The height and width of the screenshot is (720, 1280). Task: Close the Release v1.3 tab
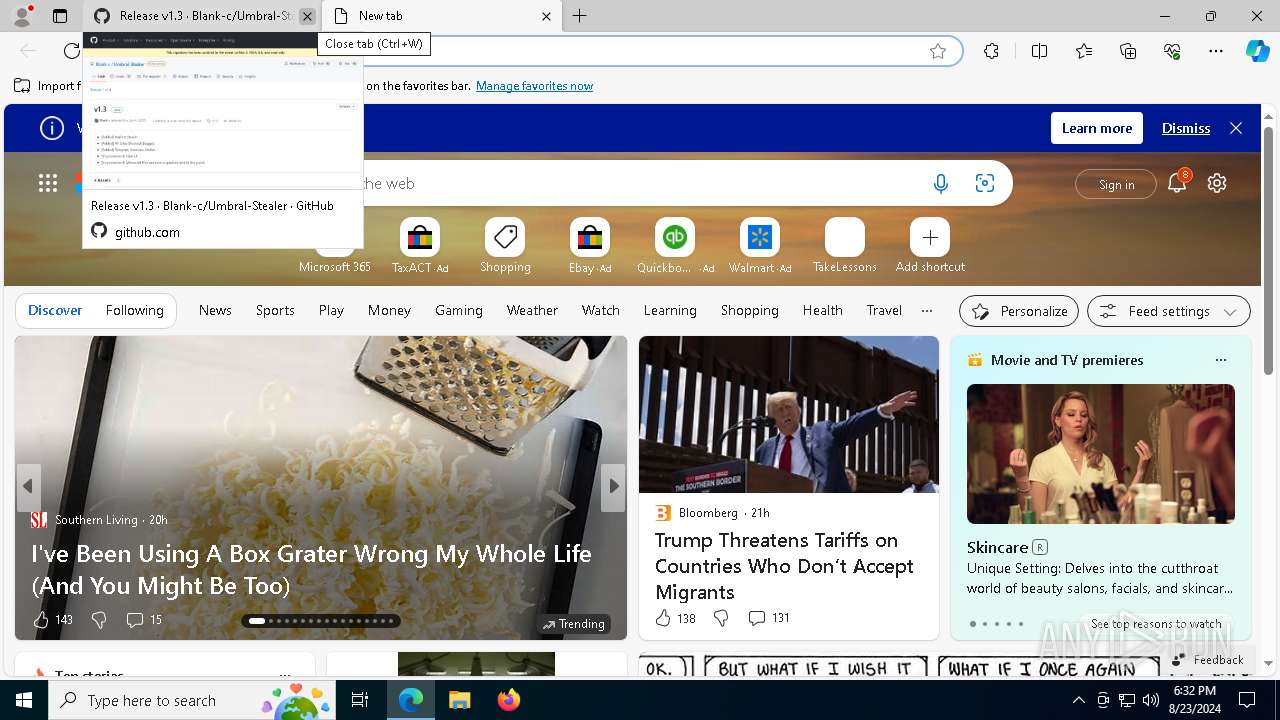click(x=307, y=16)
